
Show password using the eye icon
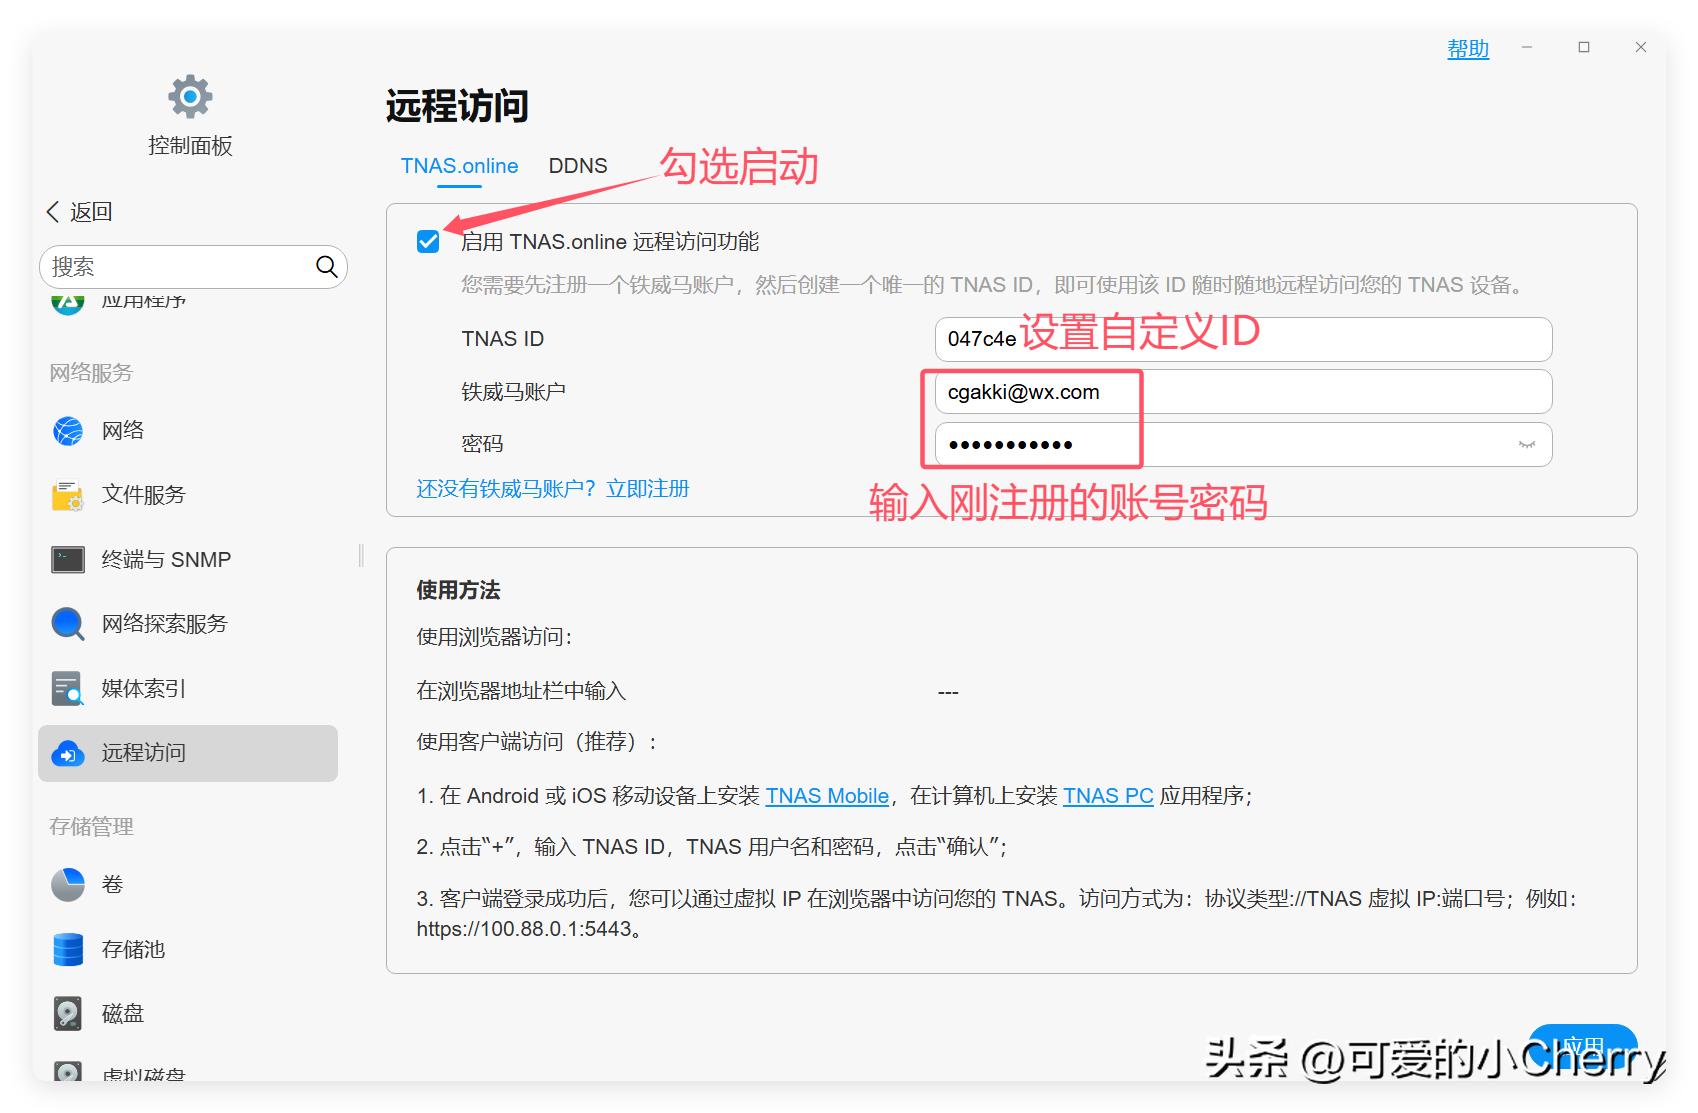tap(1526, 445)
